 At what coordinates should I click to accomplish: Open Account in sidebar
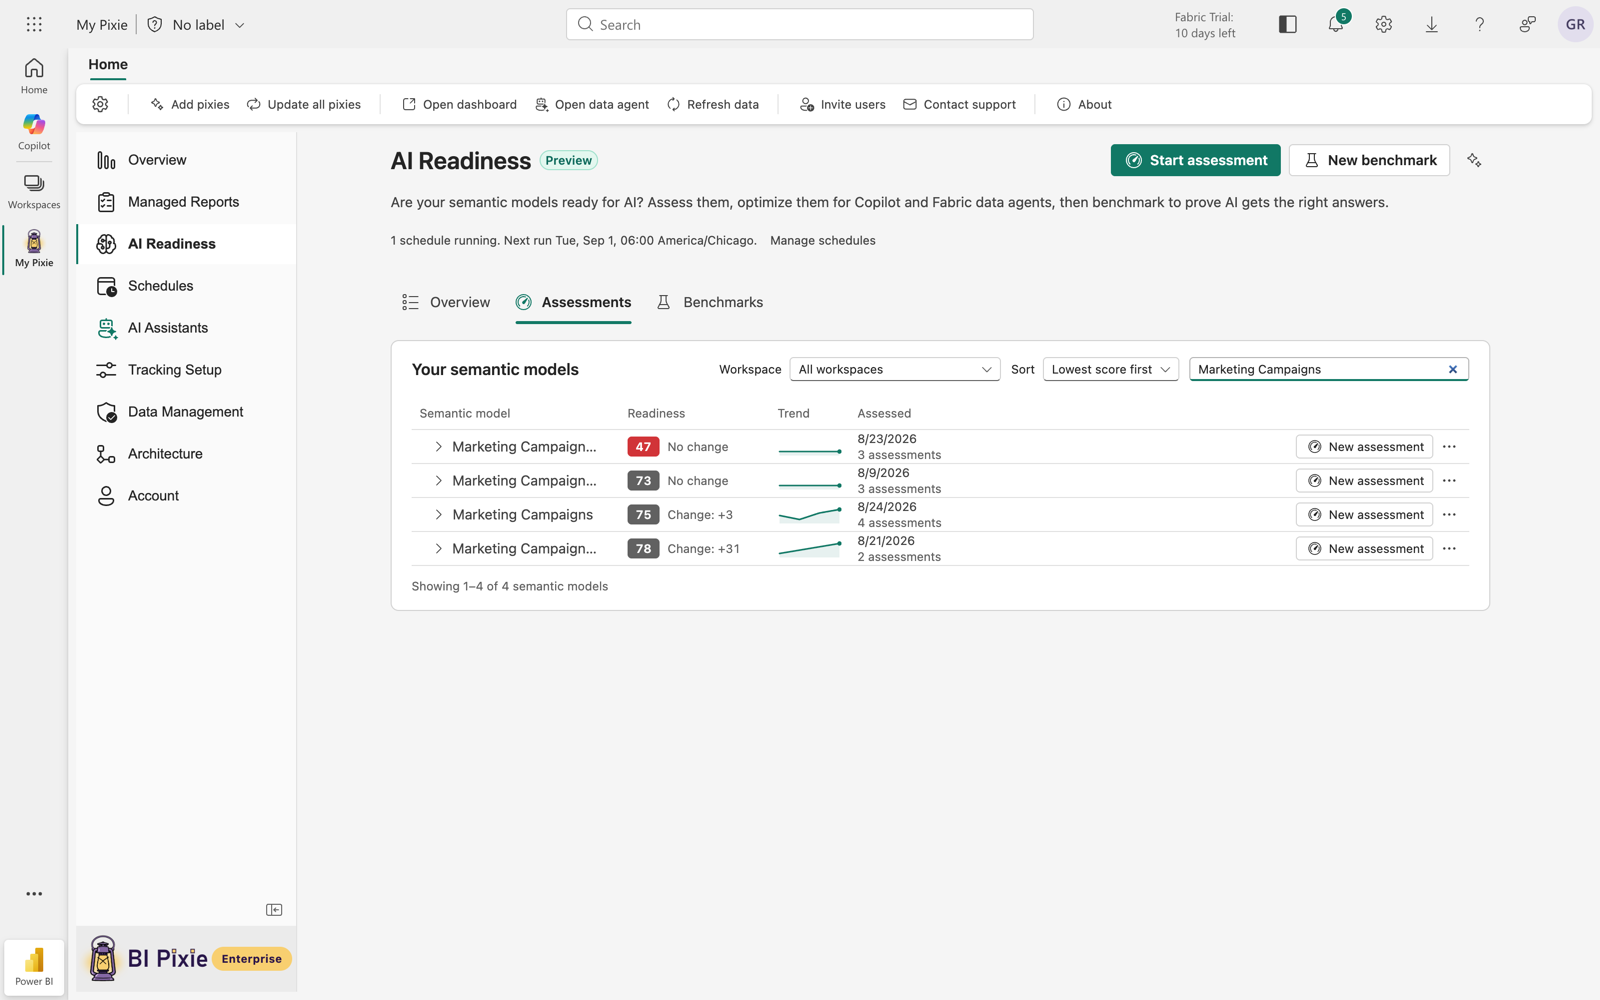click(186, 496)
